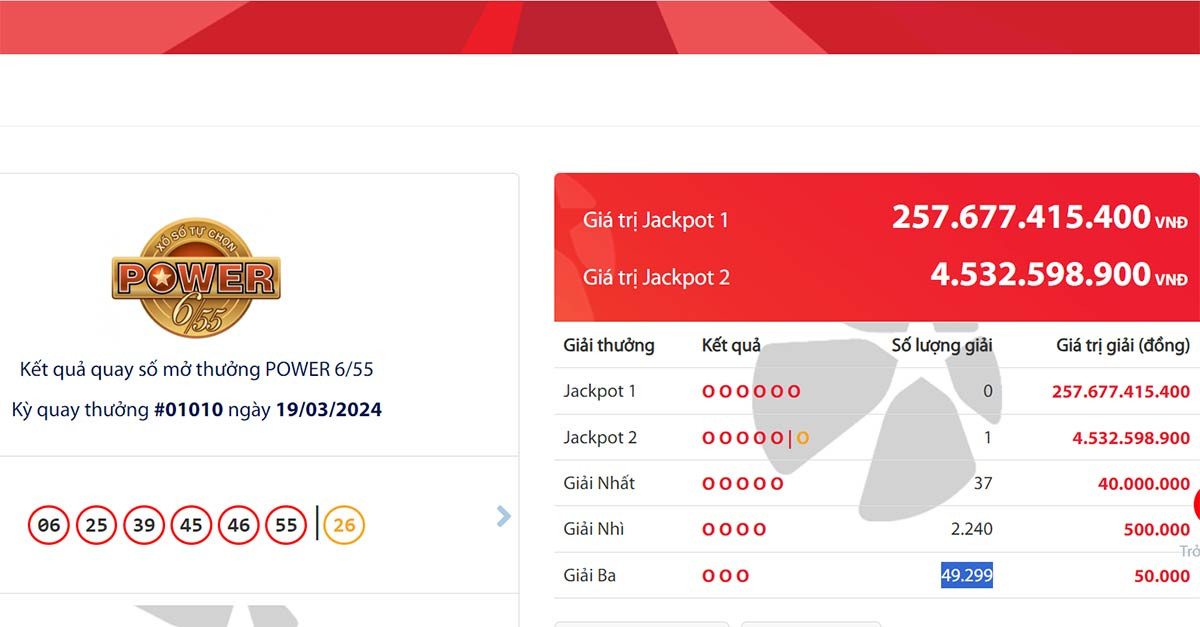
Task: Click the Power 6/55 logo
Action: click(196, 278)
